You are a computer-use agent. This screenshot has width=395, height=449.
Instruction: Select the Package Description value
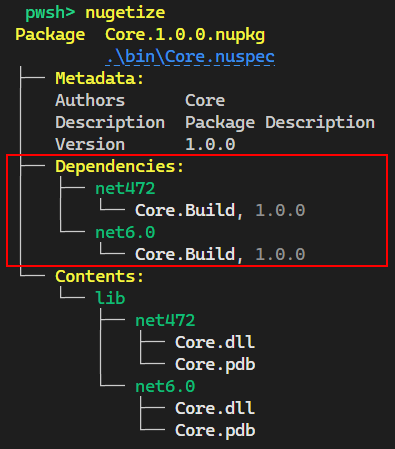[280, 123]
